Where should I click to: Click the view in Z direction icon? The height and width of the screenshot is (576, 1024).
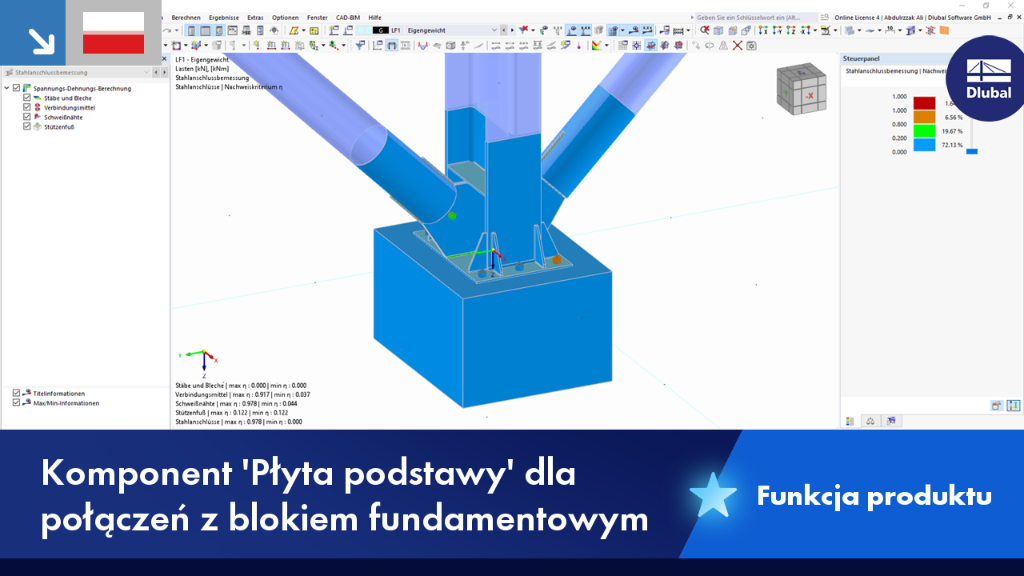coord(791,31)
